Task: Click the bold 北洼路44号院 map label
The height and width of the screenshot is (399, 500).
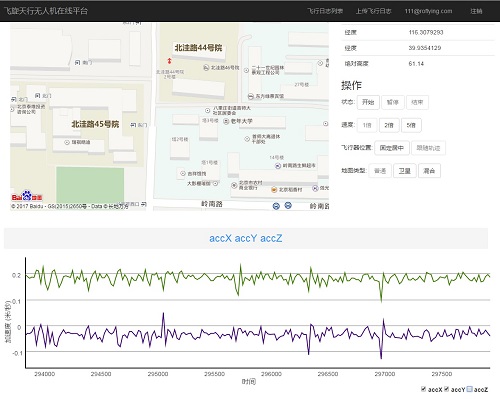Action: point(198,48)
